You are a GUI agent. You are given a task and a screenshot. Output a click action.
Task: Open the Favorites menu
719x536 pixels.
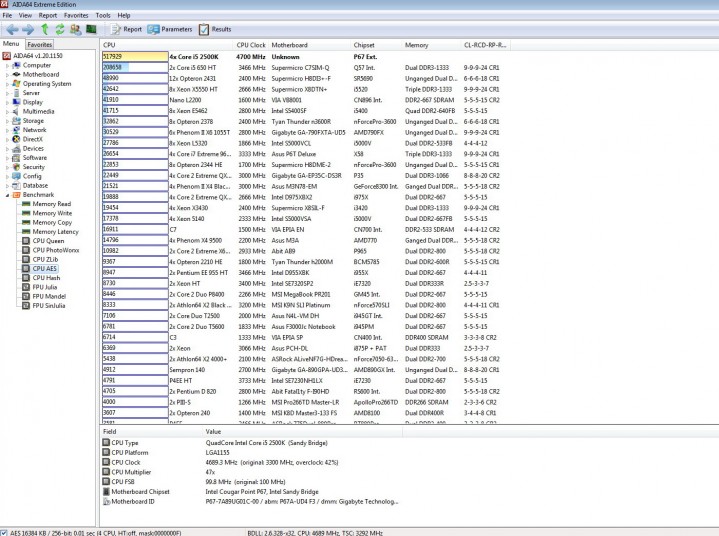click(76, 15)
